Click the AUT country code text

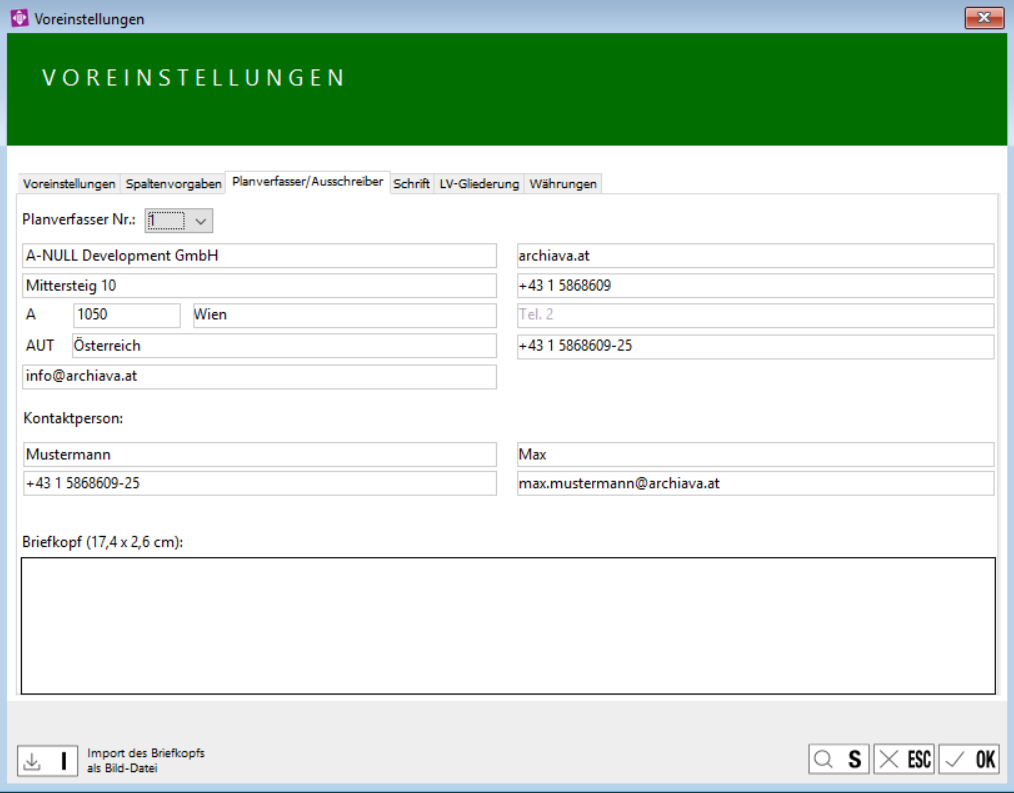[x=40, y=345]
